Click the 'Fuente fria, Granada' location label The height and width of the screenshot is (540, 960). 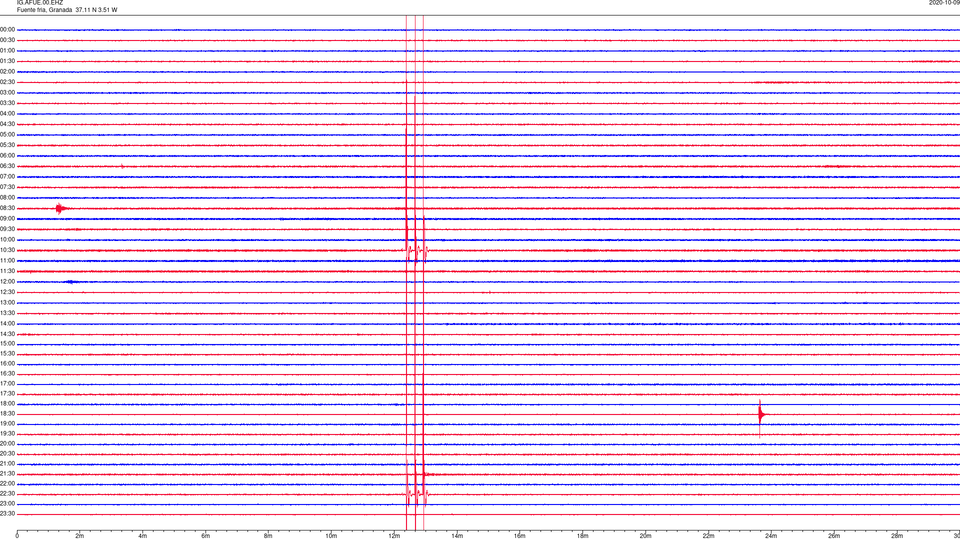pos(44,10)
